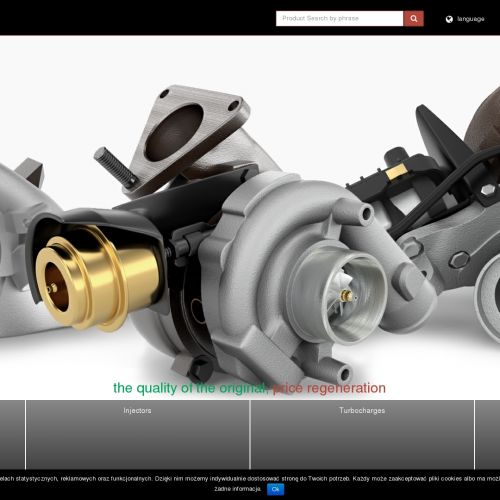Click the green 'the quality of the original' slogan
This screenshot has height=500, width=500.
[x=191, y=388]
